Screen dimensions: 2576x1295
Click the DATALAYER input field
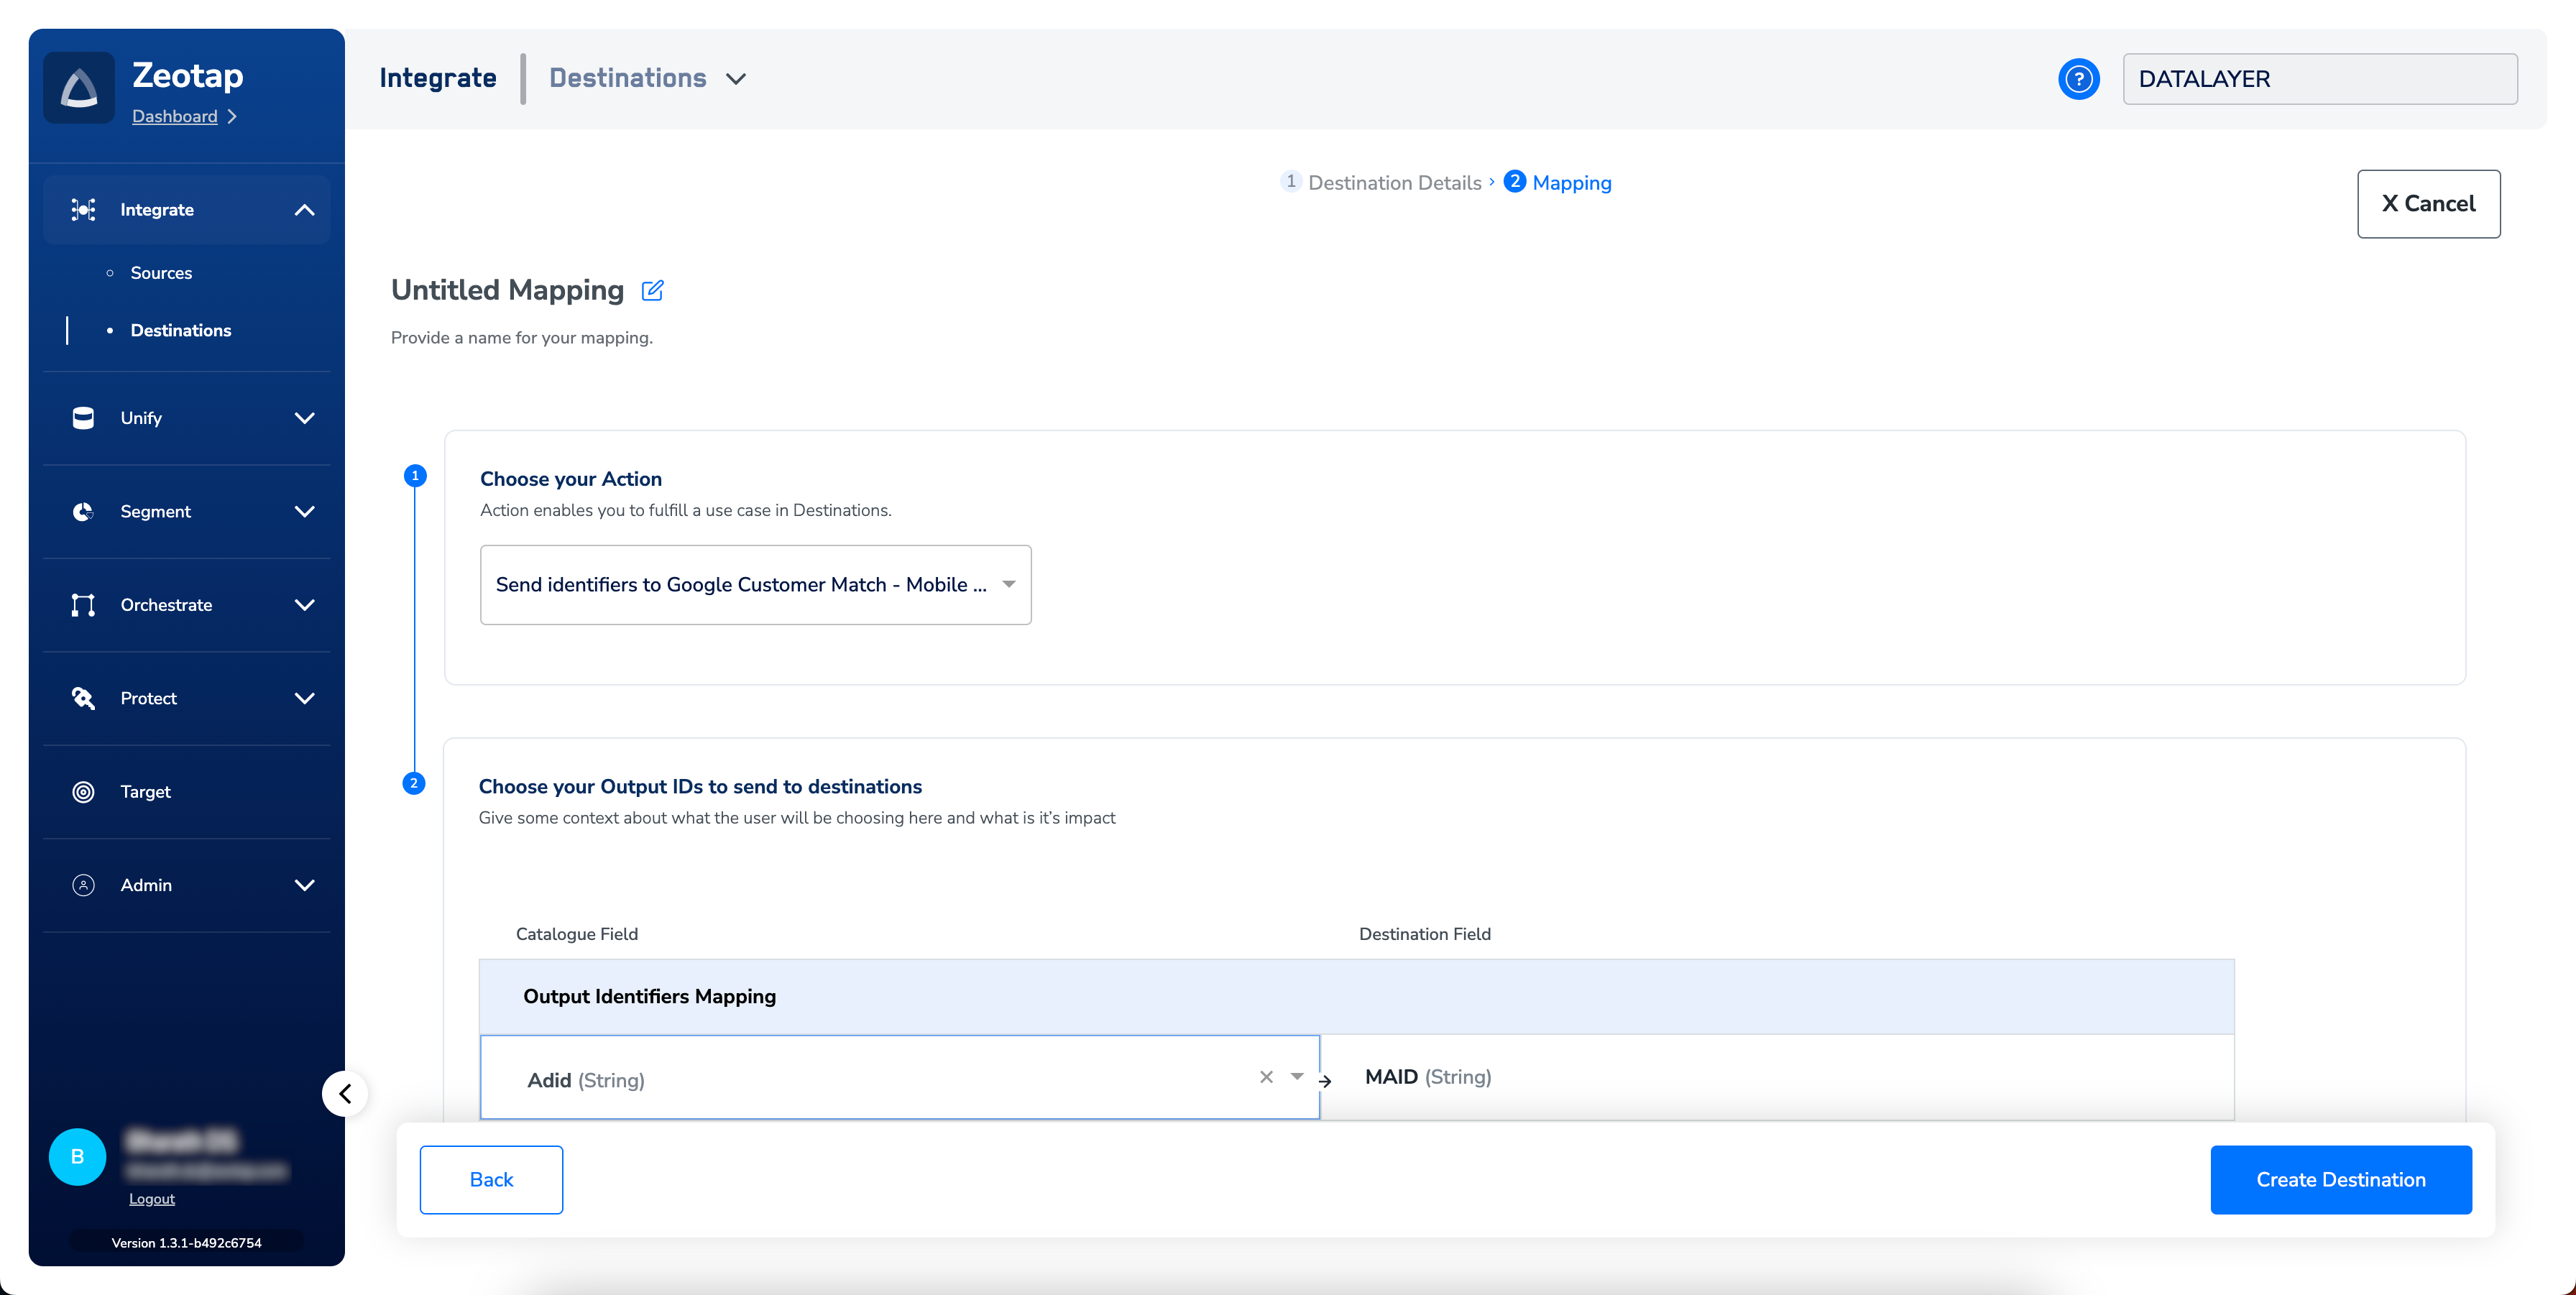pyautogui.click(x=2319, y=79)
